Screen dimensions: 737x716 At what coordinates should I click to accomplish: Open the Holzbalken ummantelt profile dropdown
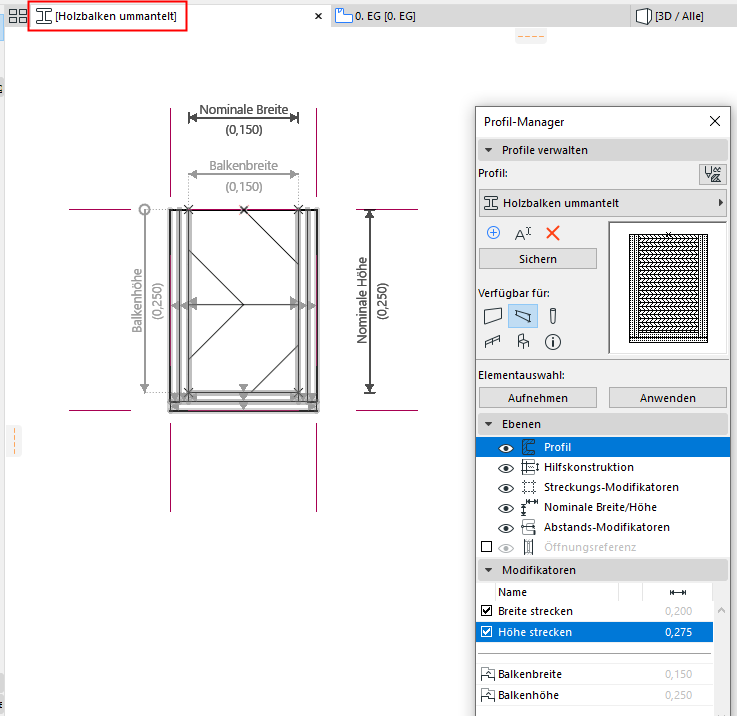coord(603,203)
